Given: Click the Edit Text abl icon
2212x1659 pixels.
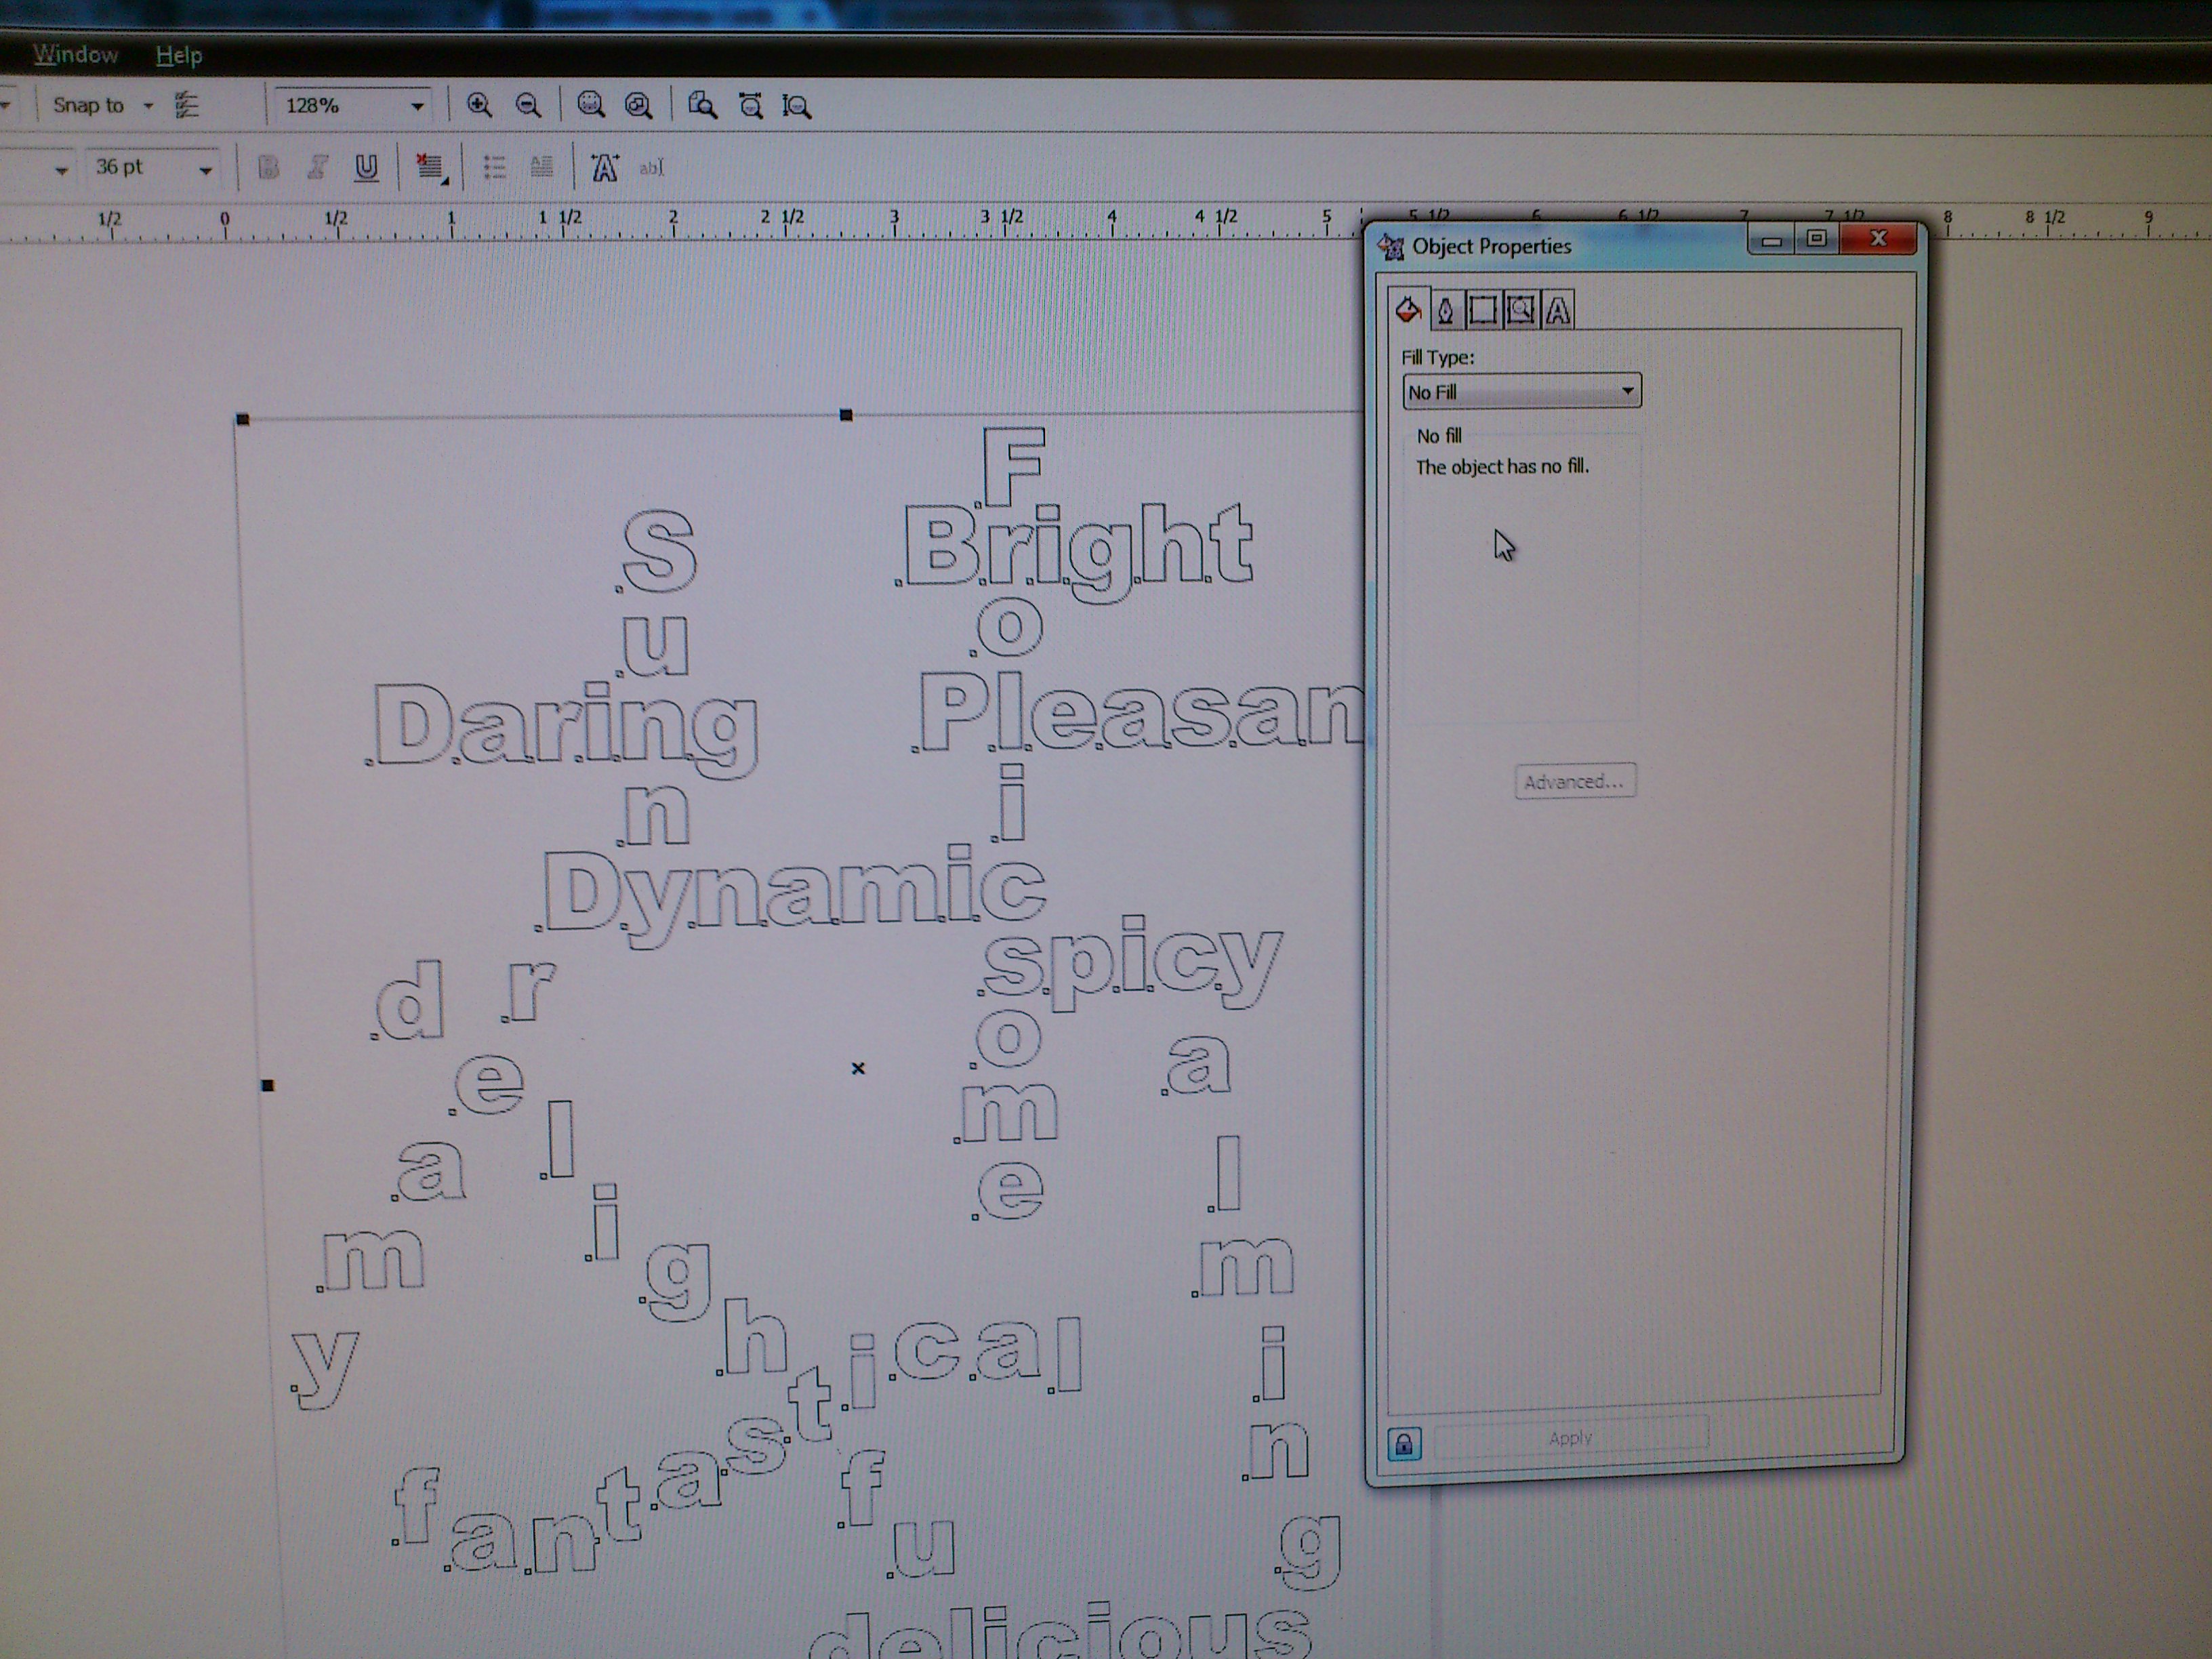Looking at the screenshot, I should tap(651, 168).
